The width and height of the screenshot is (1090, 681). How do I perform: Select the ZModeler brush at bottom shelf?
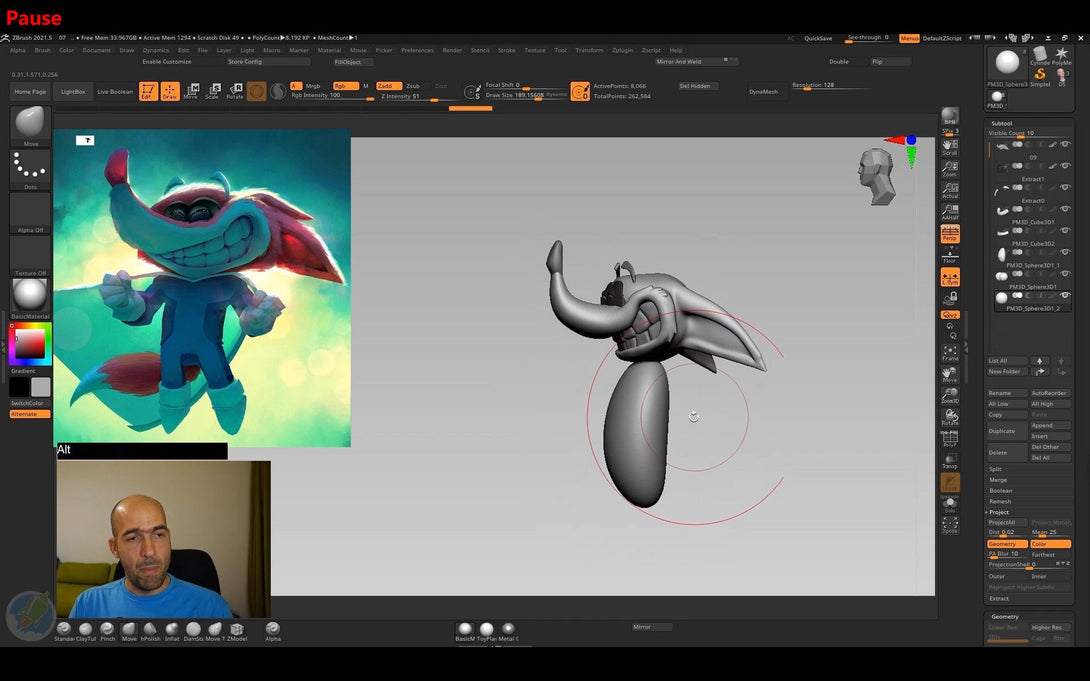[x=236, y=632]
